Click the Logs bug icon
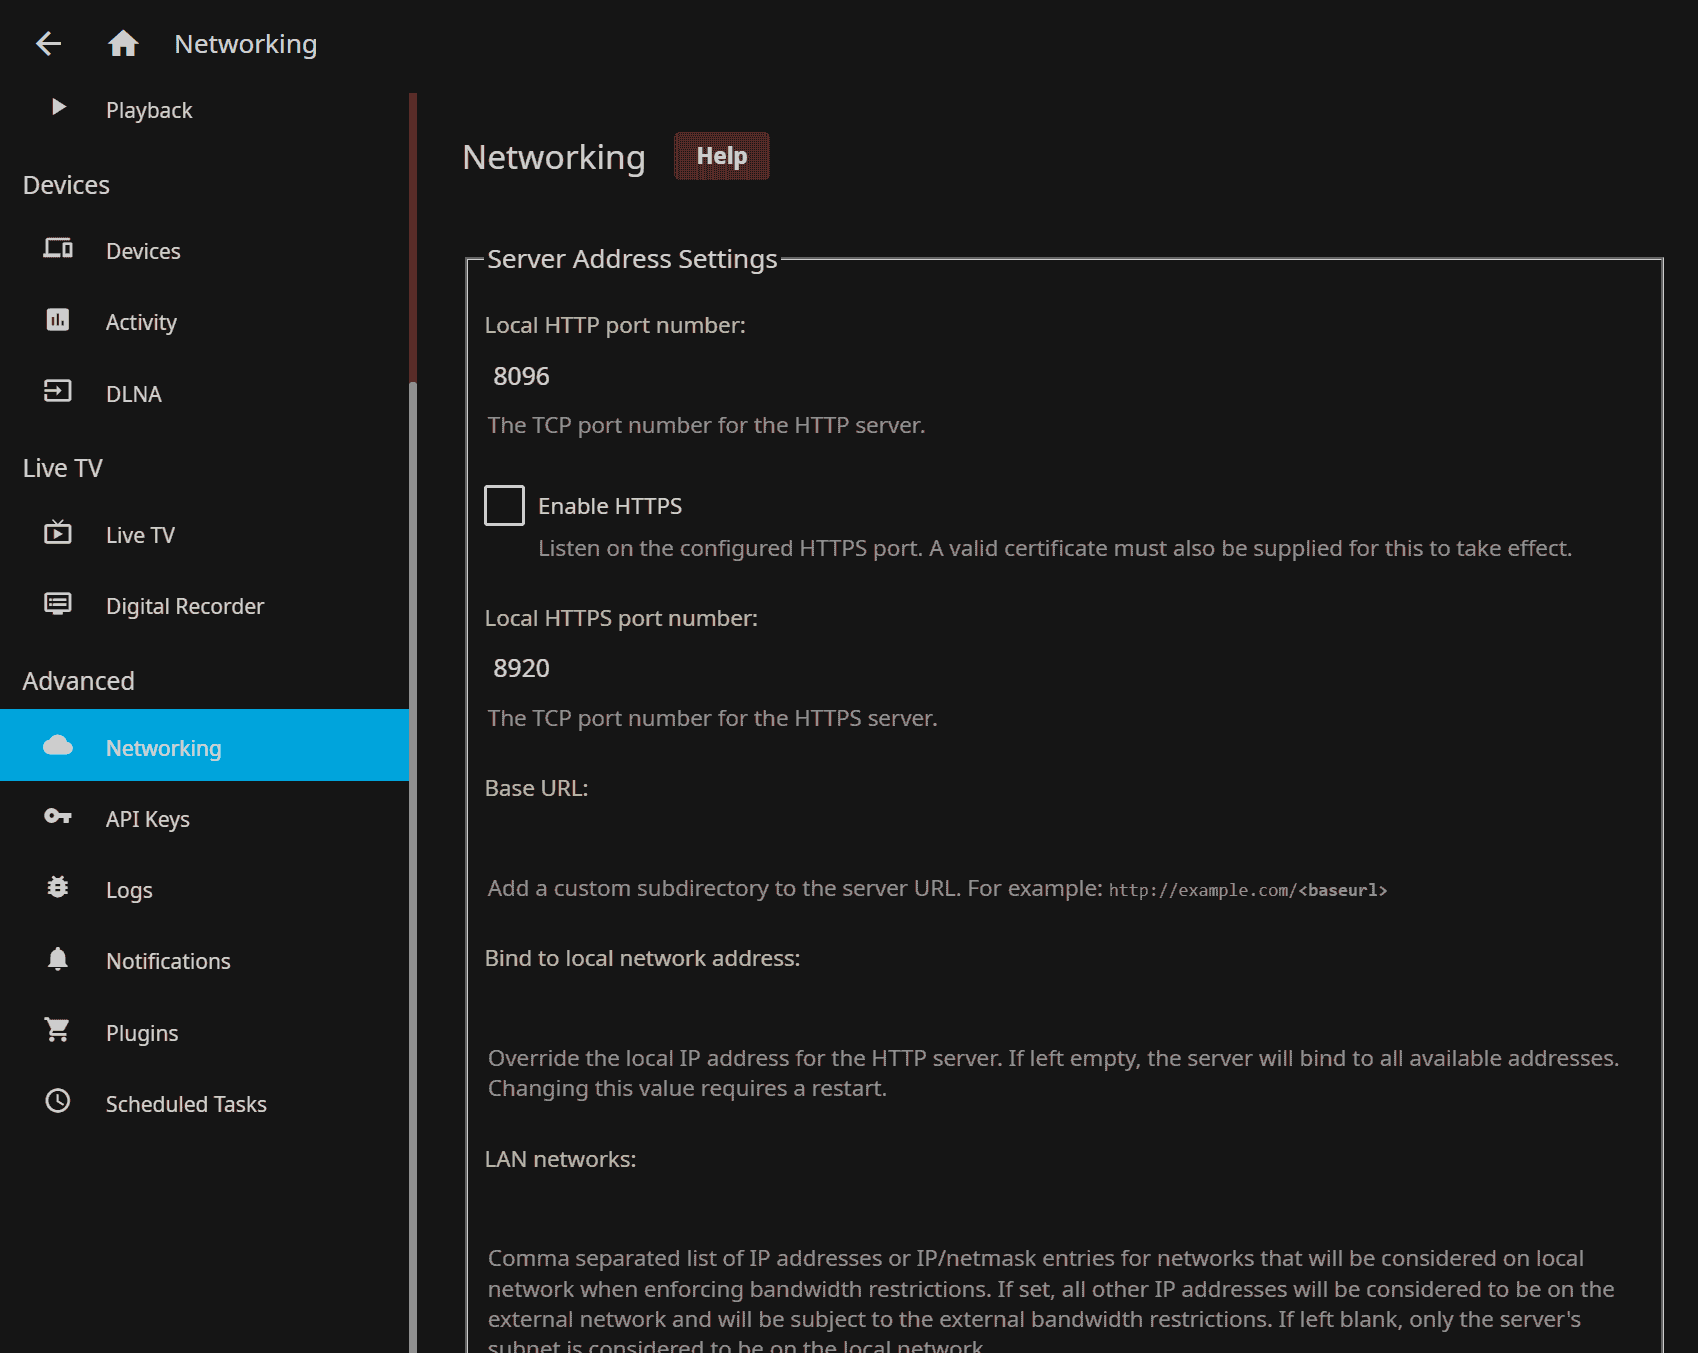The height and width of the screenshot is (1353, 1698). [x=58, y=888]
